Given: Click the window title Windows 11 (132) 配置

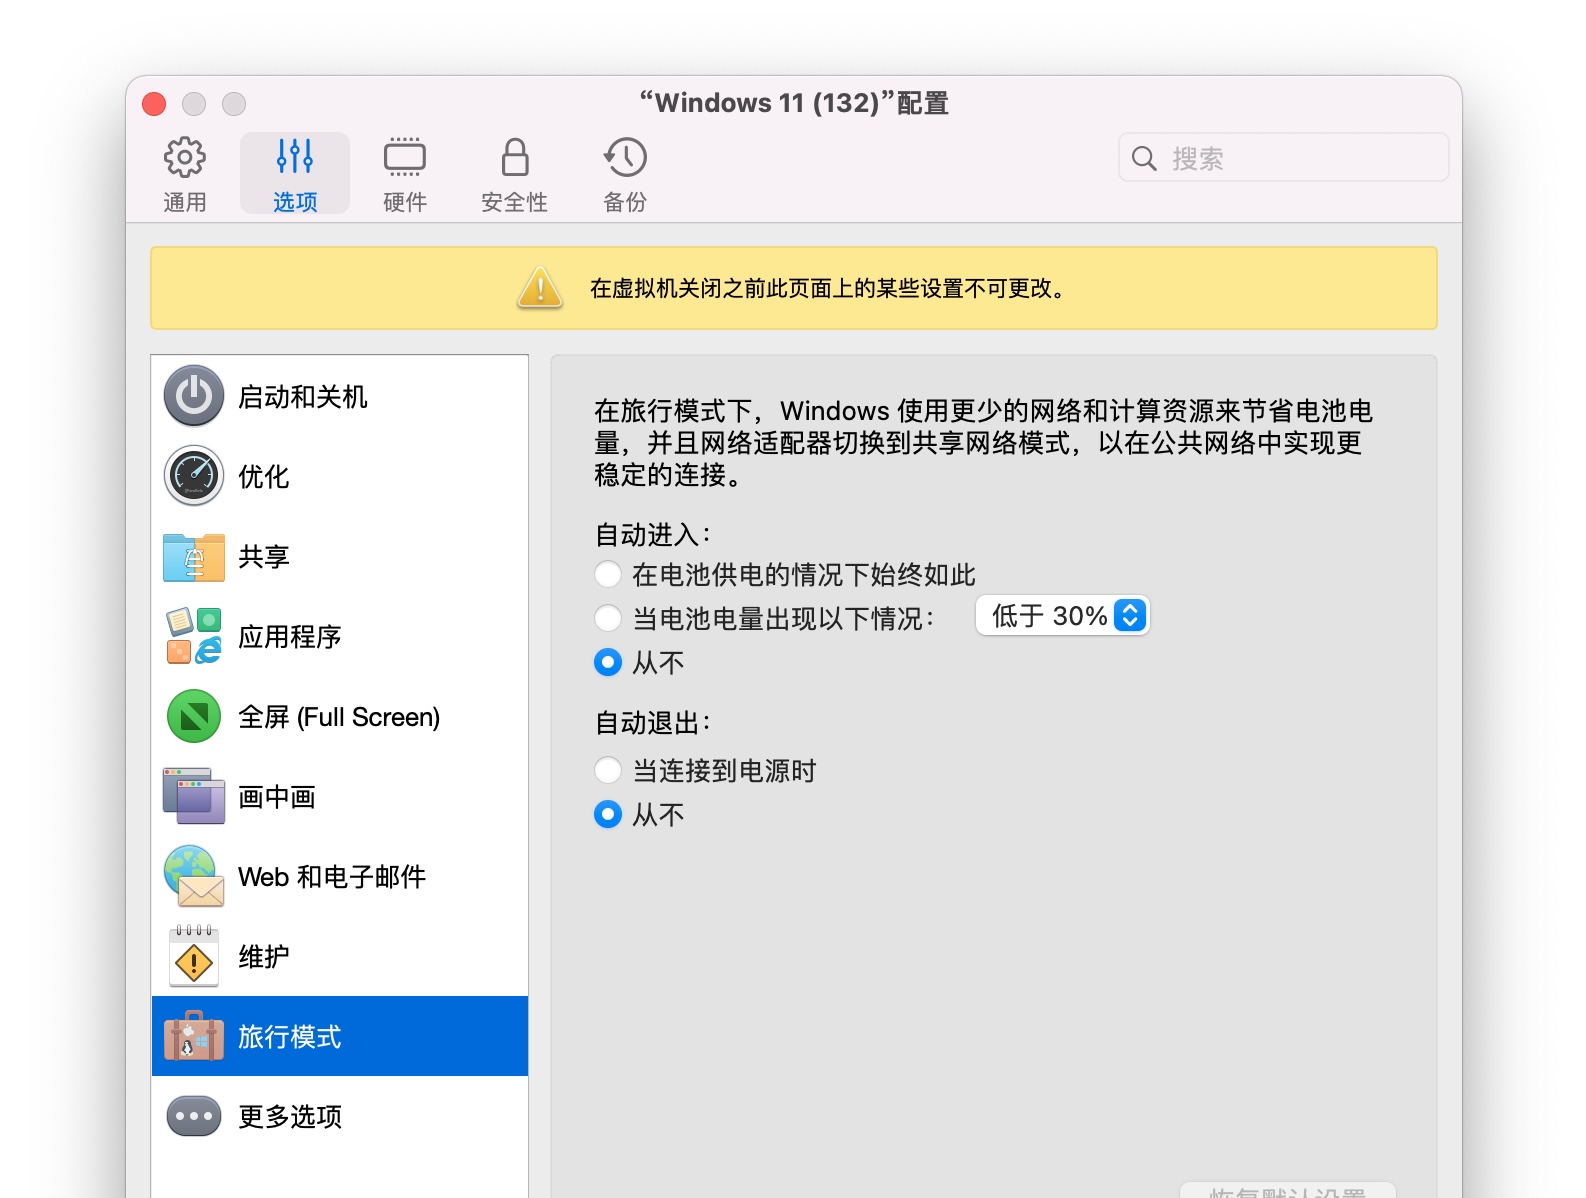Looking at the screenshot, I should (x=794, y=103).
